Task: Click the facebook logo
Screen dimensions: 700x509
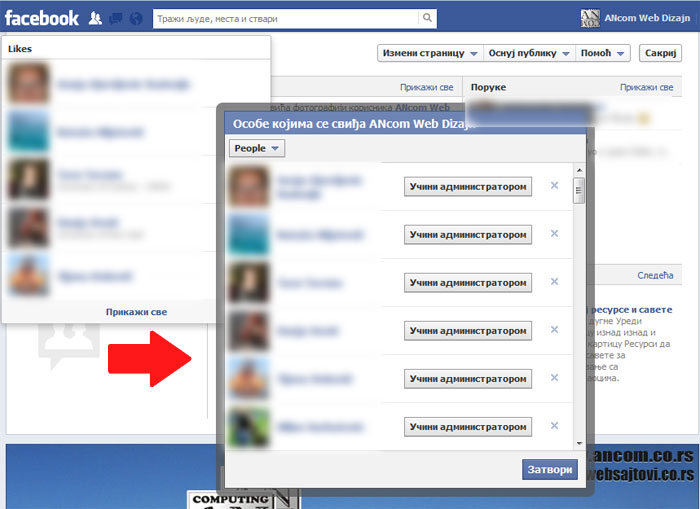Action: [x=42, y=18]
